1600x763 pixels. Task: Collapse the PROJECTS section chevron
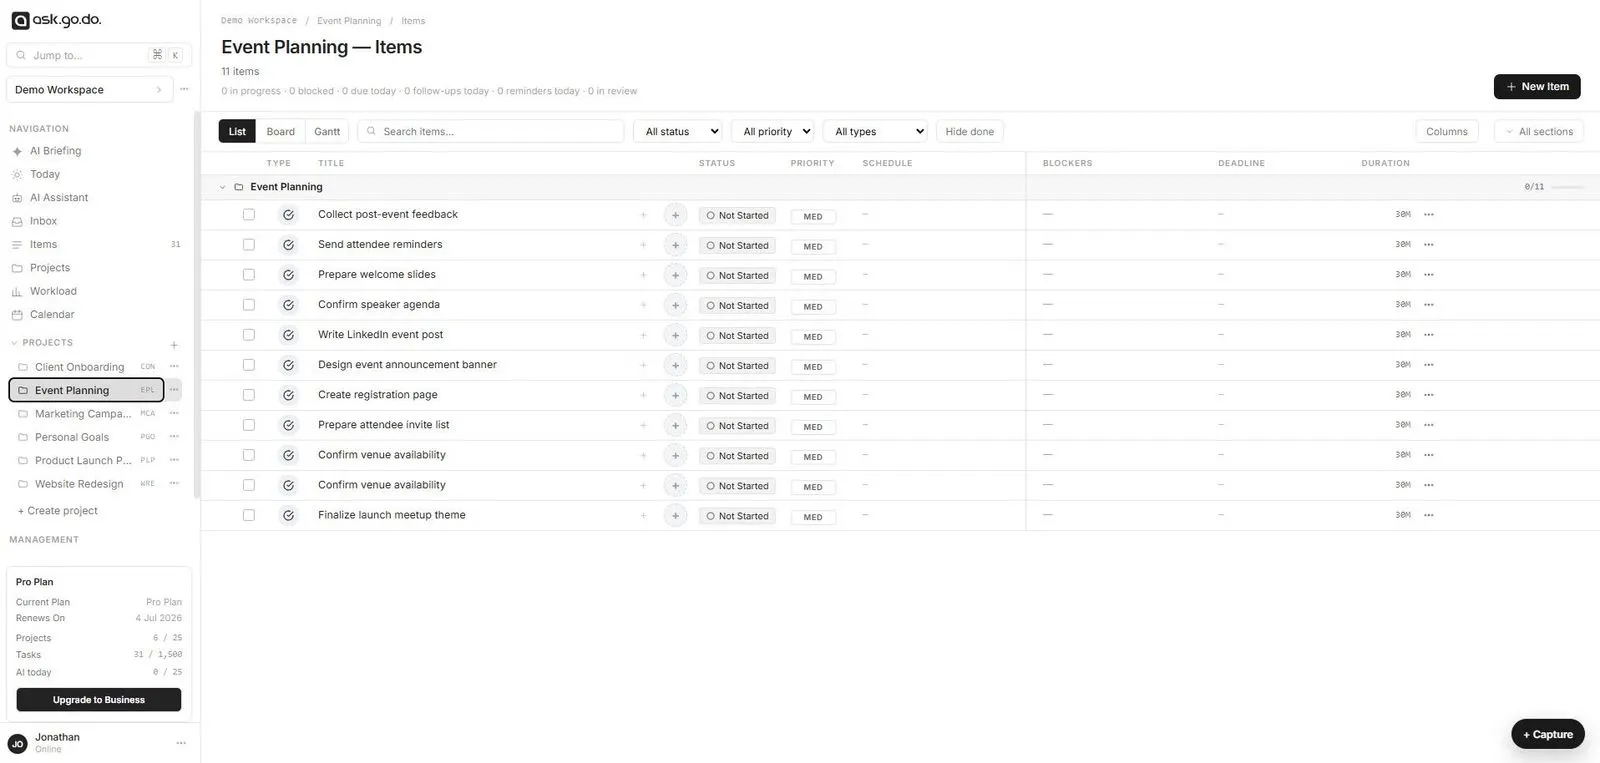(14, 343)
